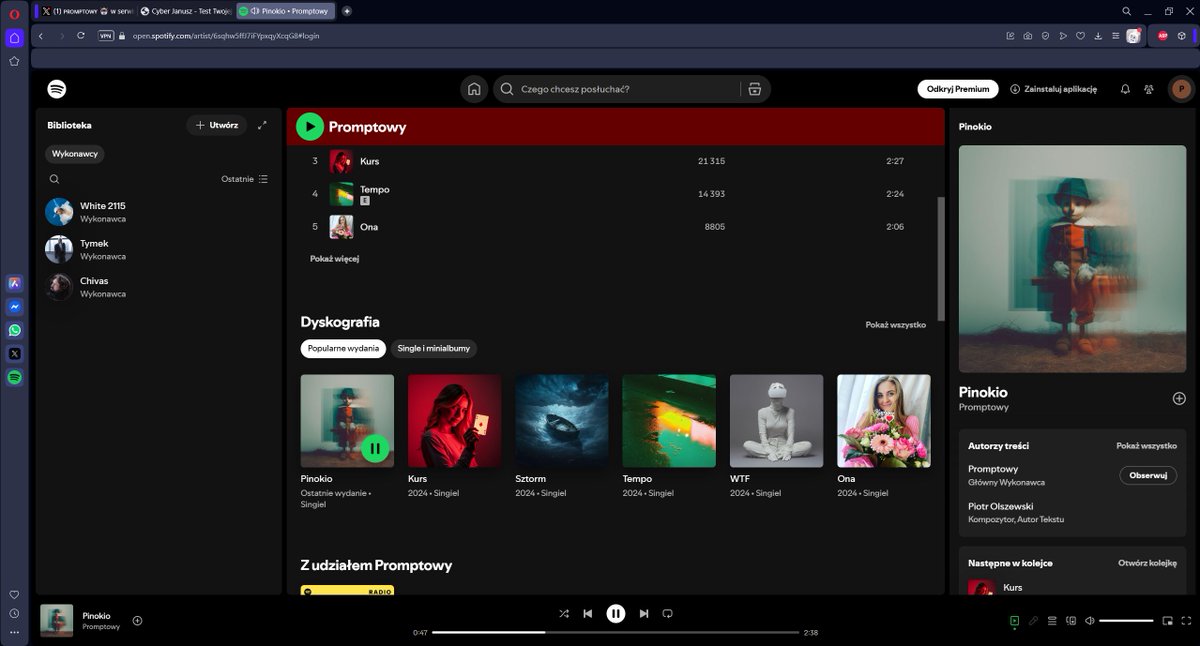Pause via green button on Pinokio album

375,449
